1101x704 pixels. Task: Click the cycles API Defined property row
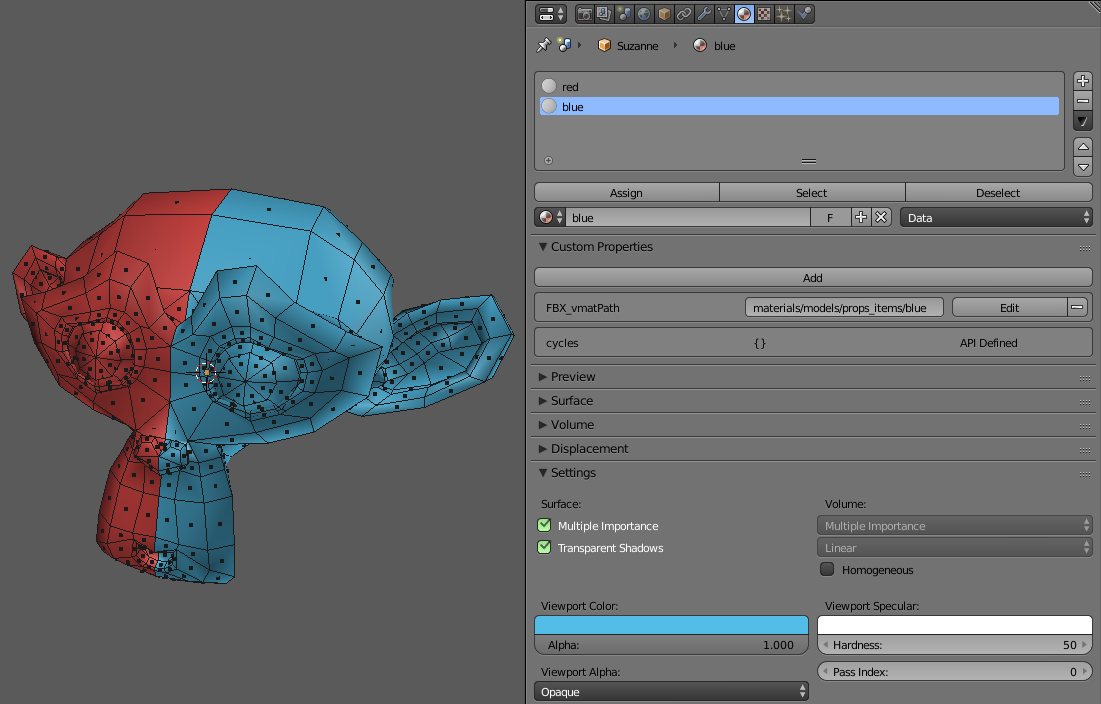813,343
